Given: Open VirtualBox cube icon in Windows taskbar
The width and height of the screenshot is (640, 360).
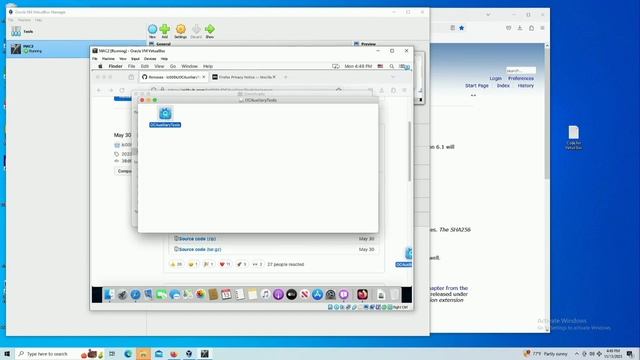Looking at the screenshot, I should pos(189,353).
